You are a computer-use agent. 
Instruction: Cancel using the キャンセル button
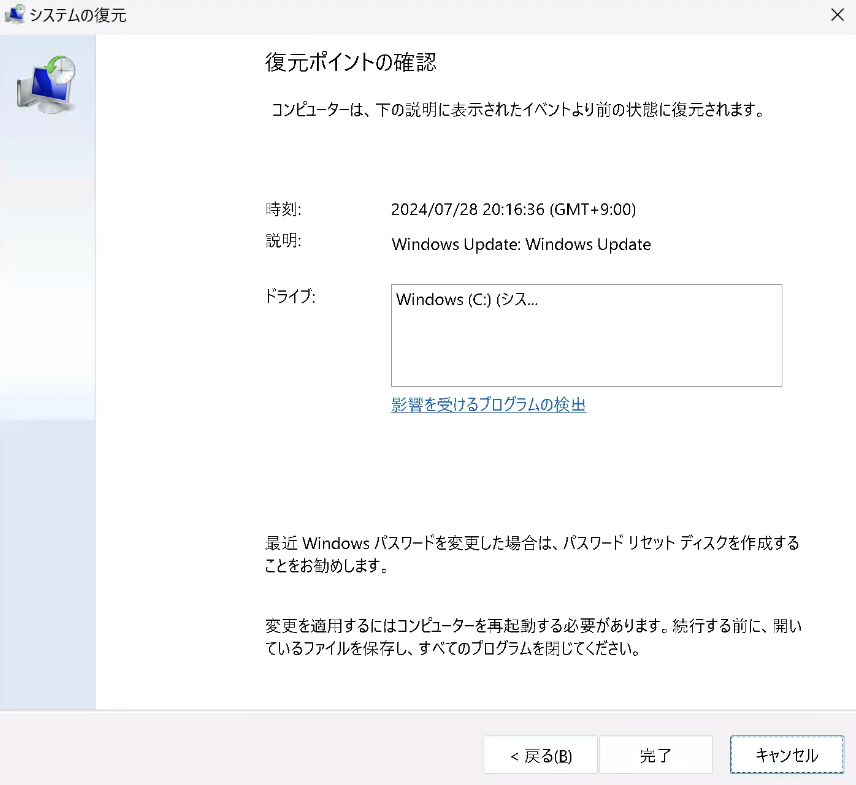[787, 754]
